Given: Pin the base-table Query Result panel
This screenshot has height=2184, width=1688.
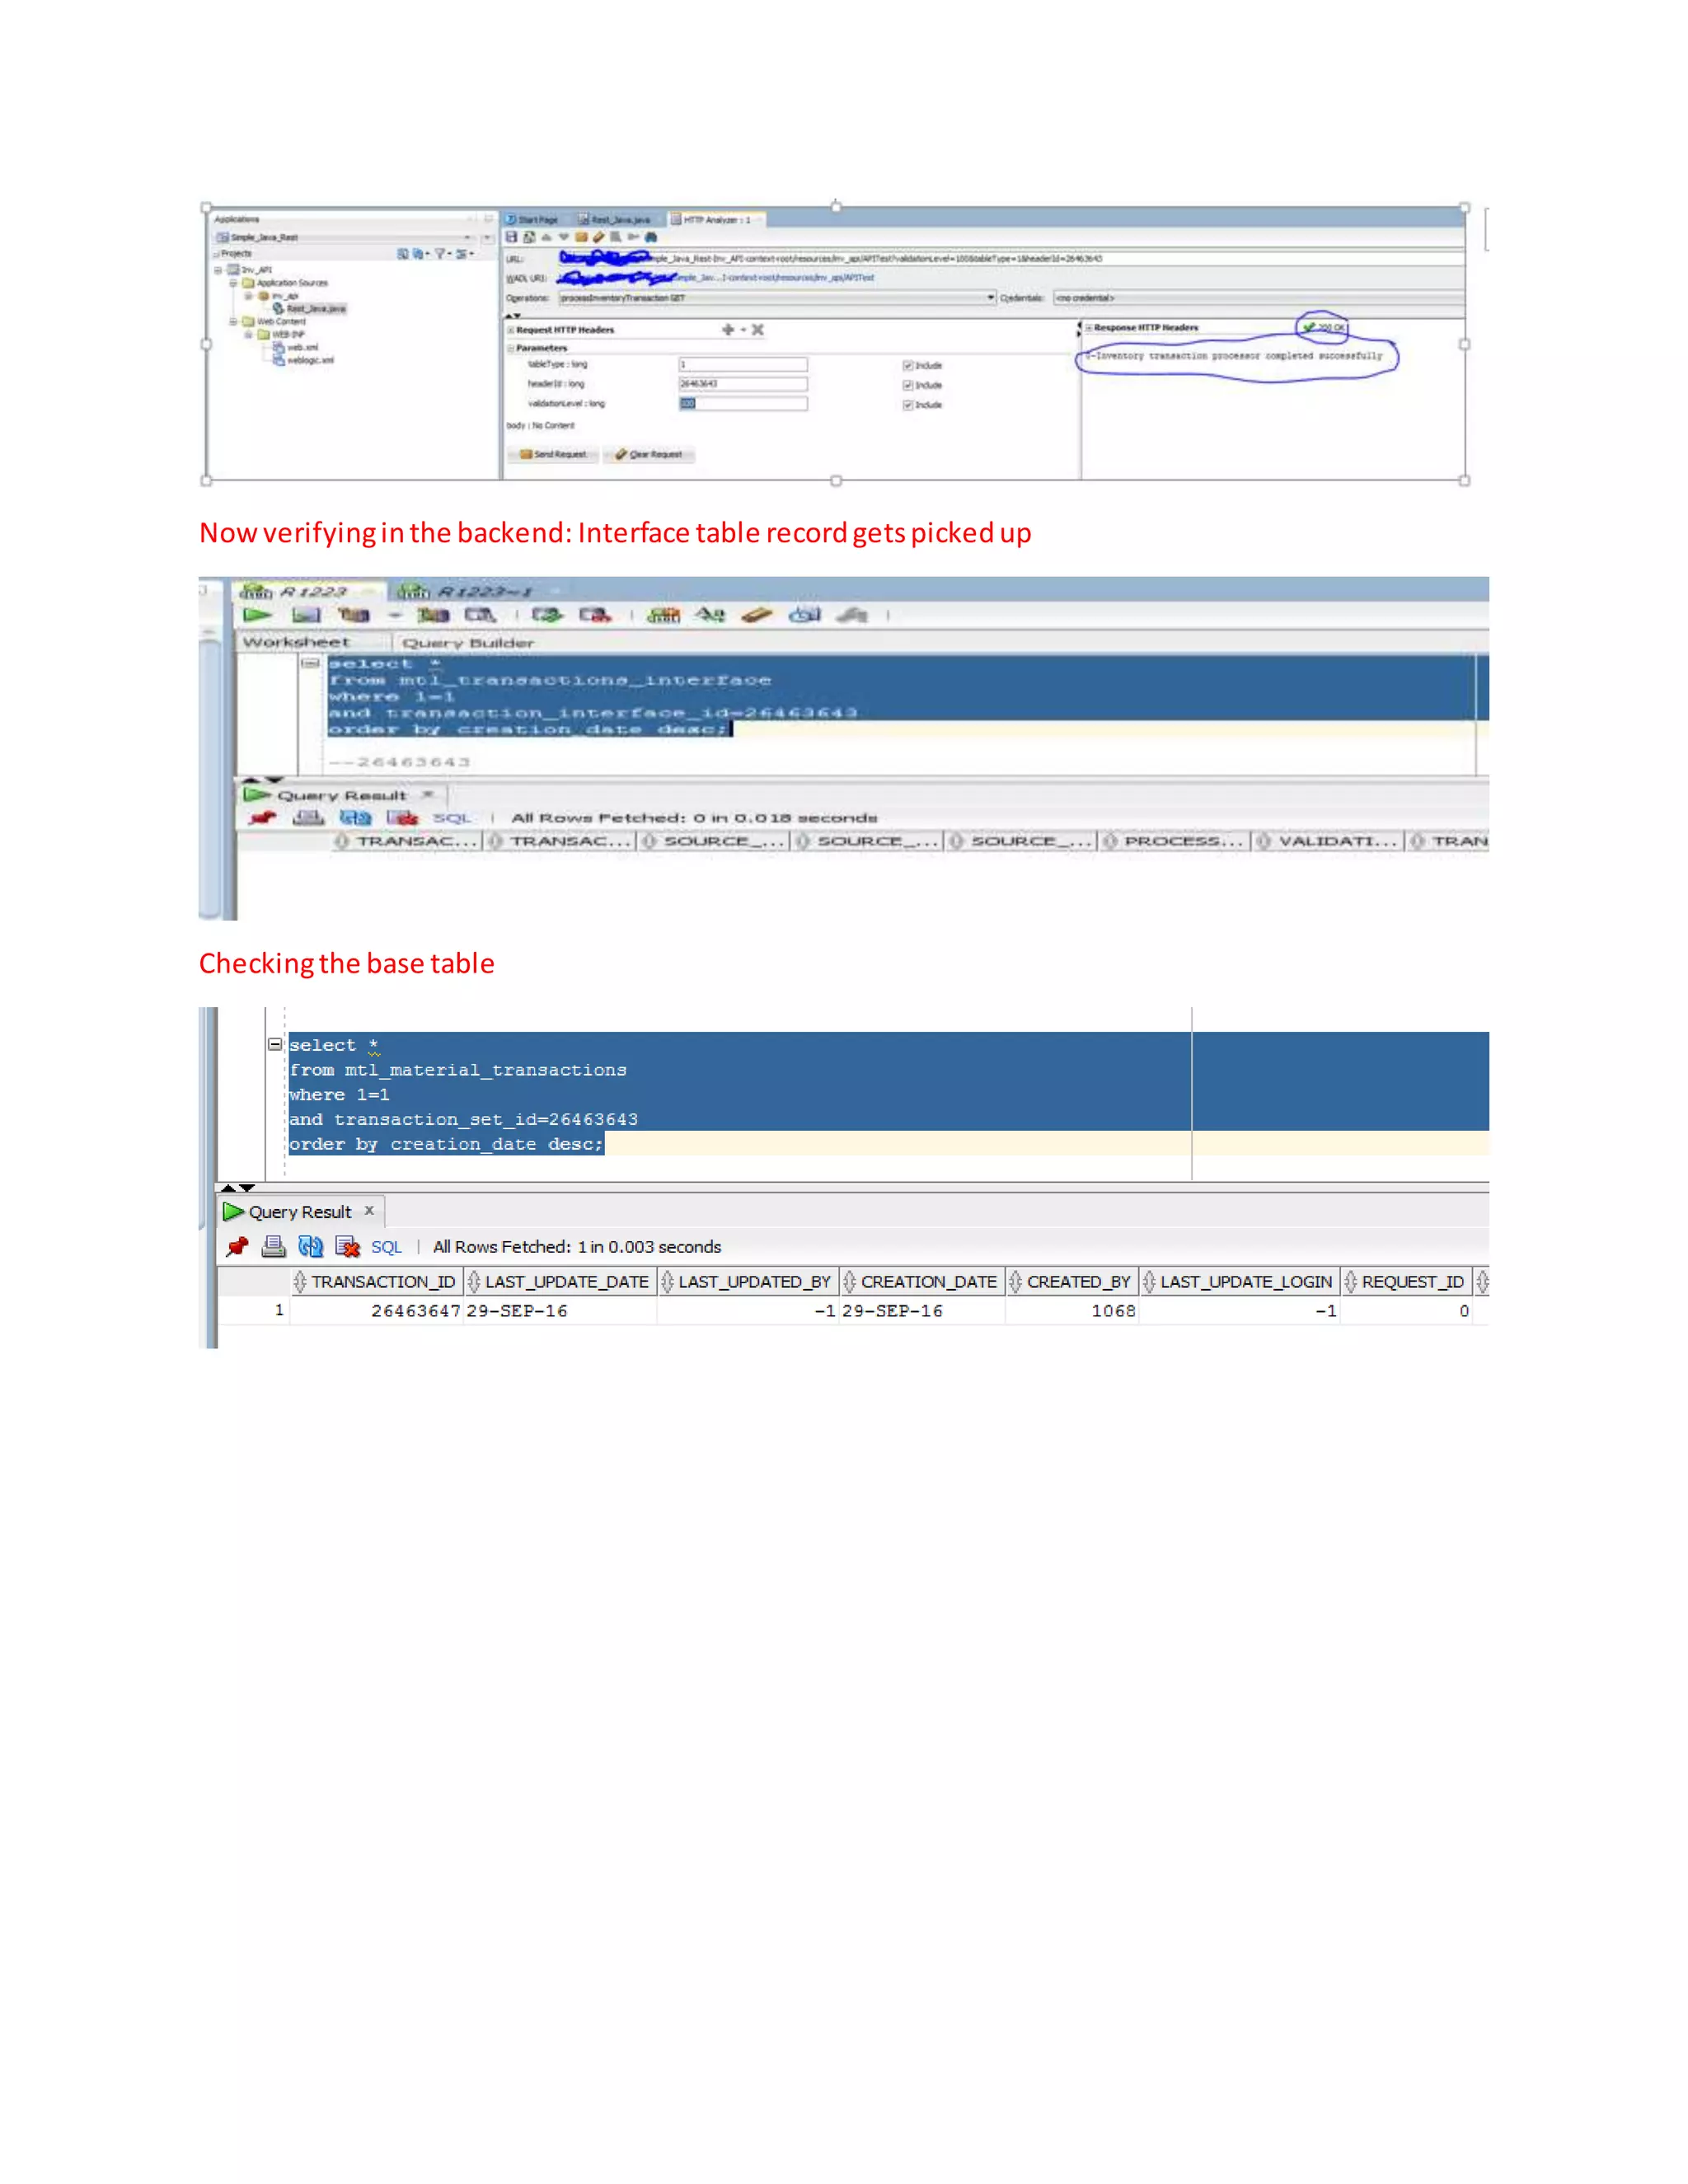Looking at the screenshot, I should pyautogui.click(x=237, y=1247).
